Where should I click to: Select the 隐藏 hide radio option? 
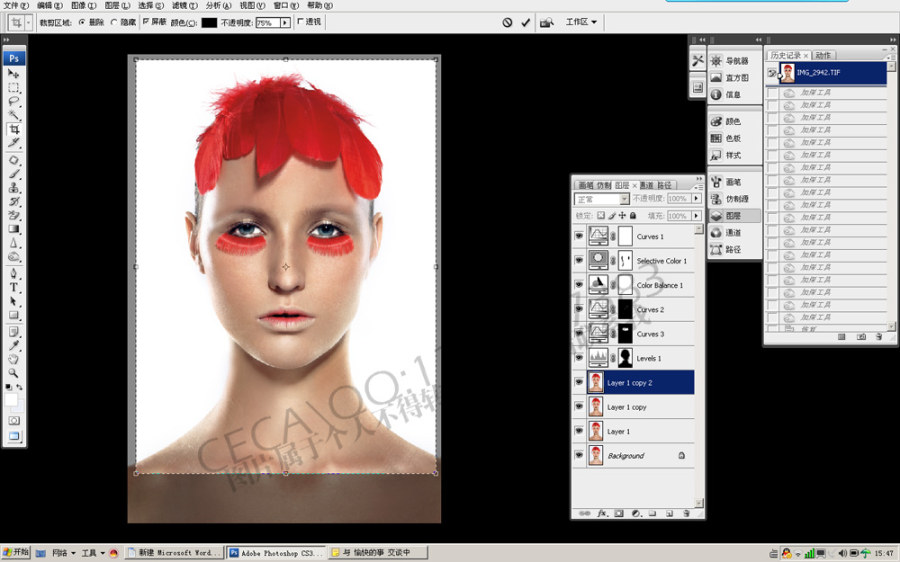(114, 22)
